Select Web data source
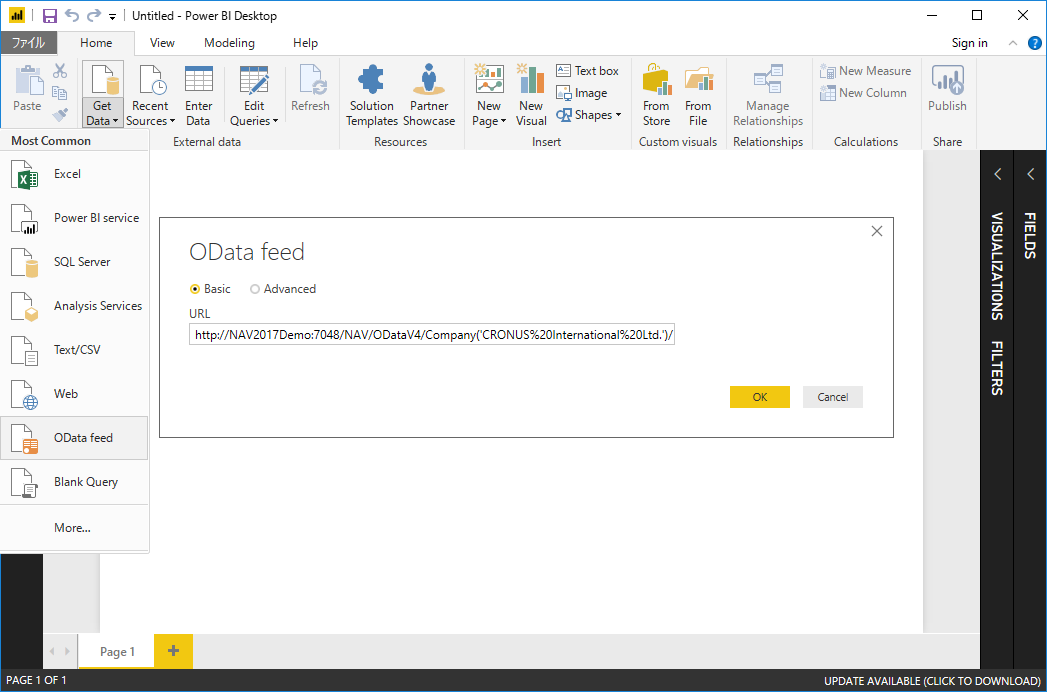 [74, 394]
